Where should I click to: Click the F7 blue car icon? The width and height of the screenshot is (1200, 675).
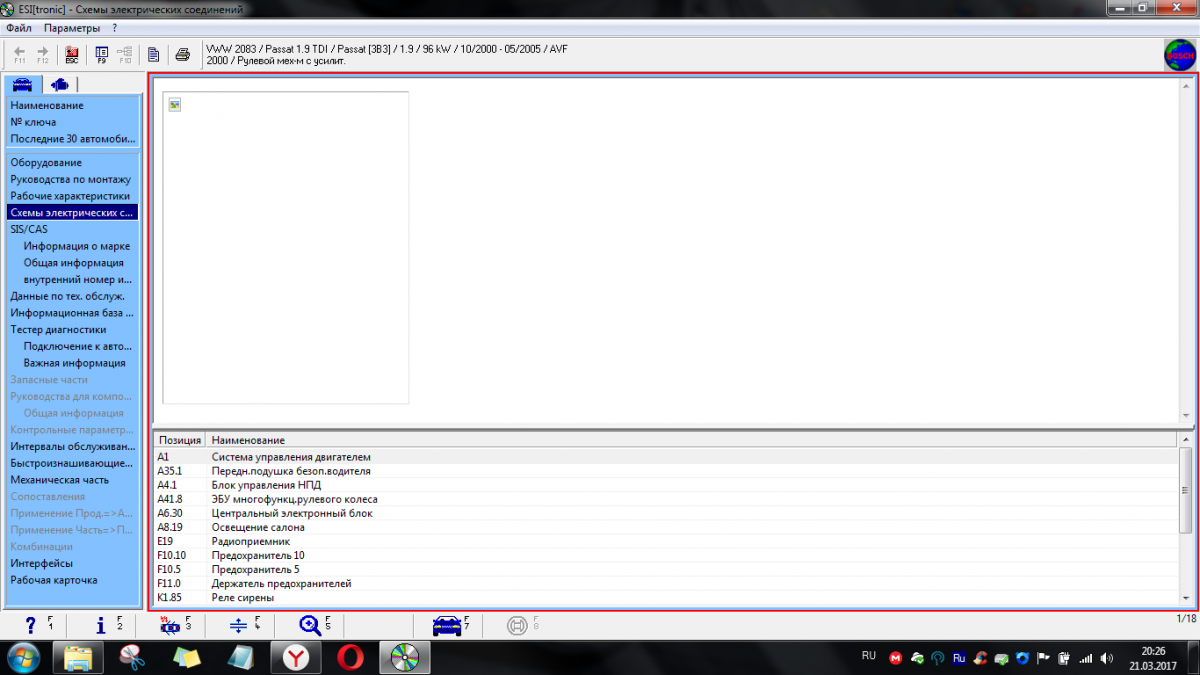click(447, 626)
